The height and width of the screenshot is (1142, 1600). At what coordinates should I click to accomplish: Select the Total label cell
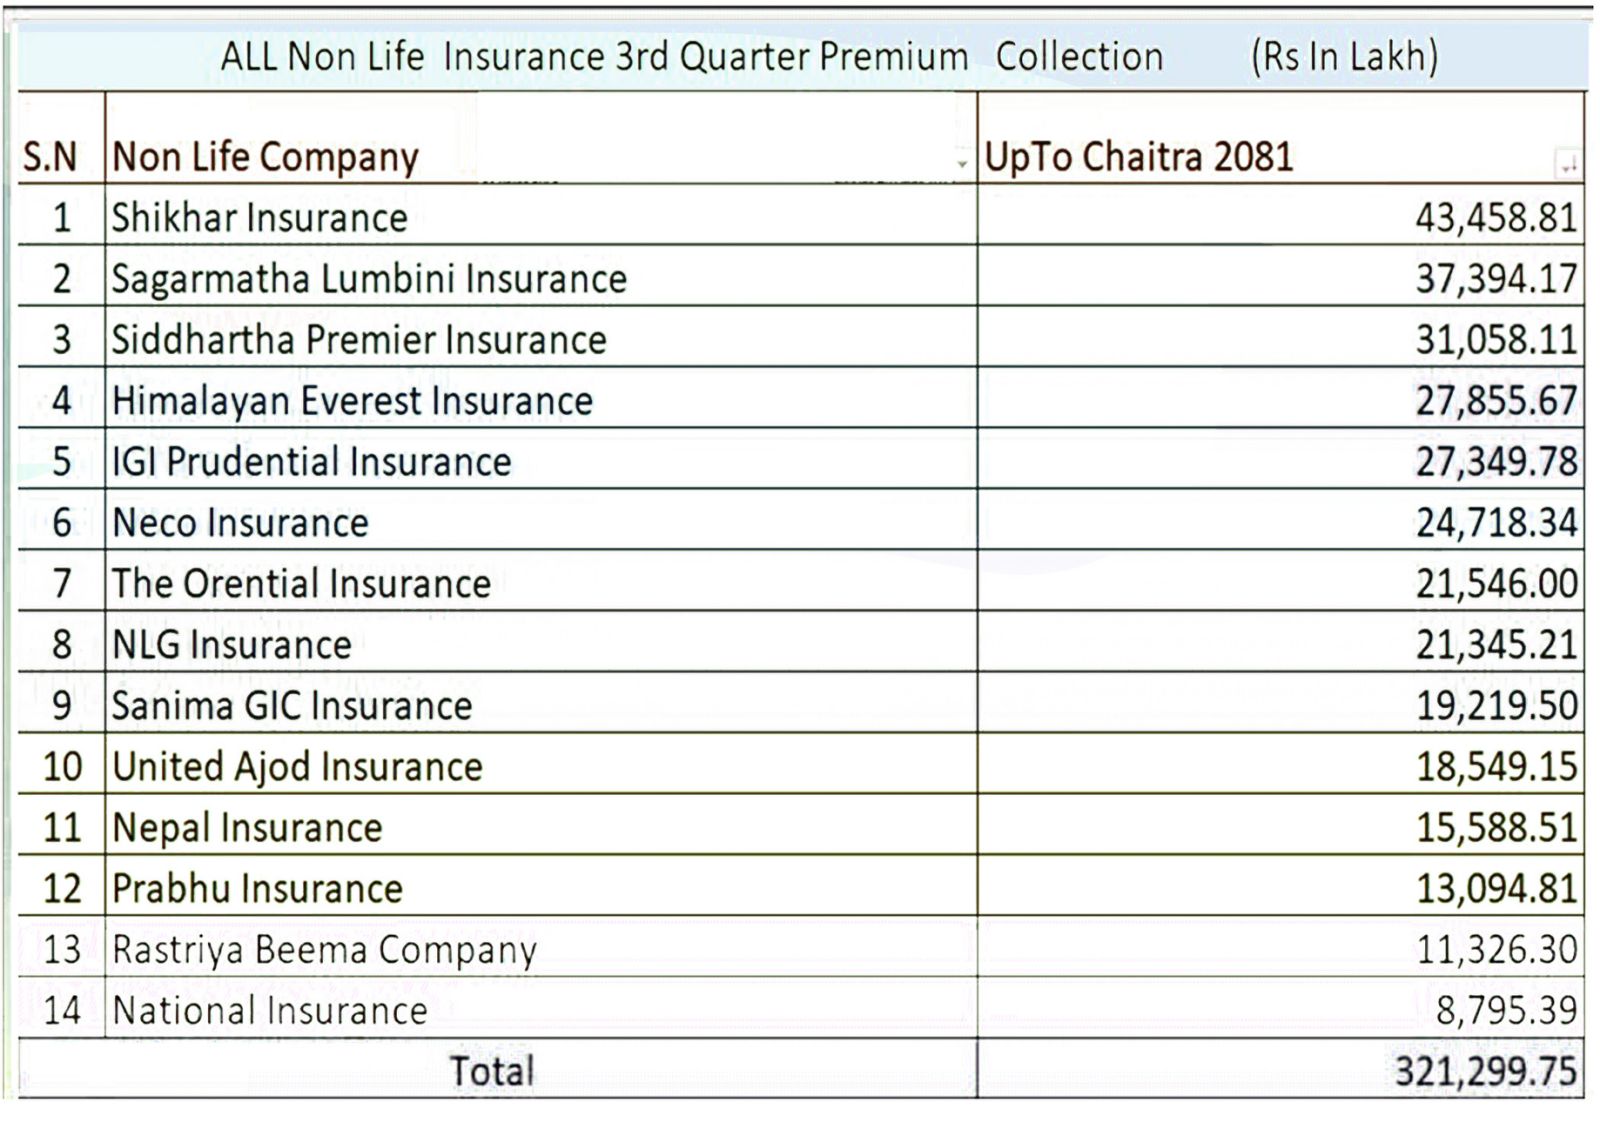click(492, 1071)
